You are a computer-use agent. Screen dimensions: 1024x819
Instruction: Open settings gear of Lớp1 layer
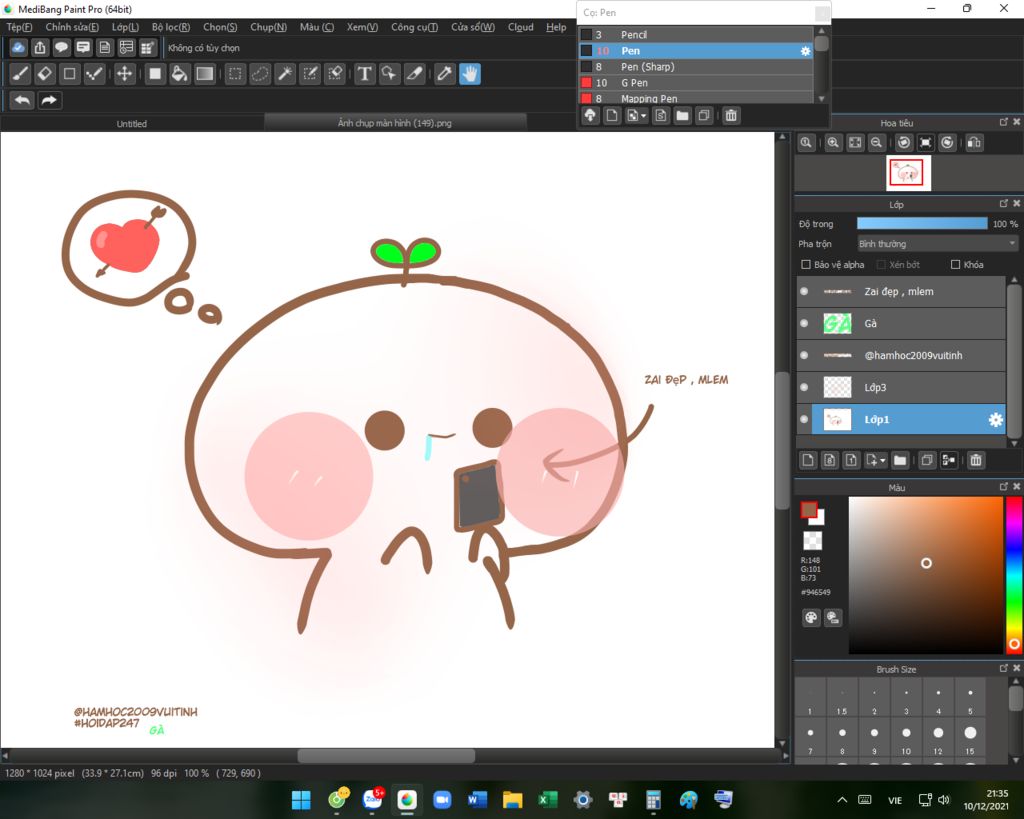995,419
